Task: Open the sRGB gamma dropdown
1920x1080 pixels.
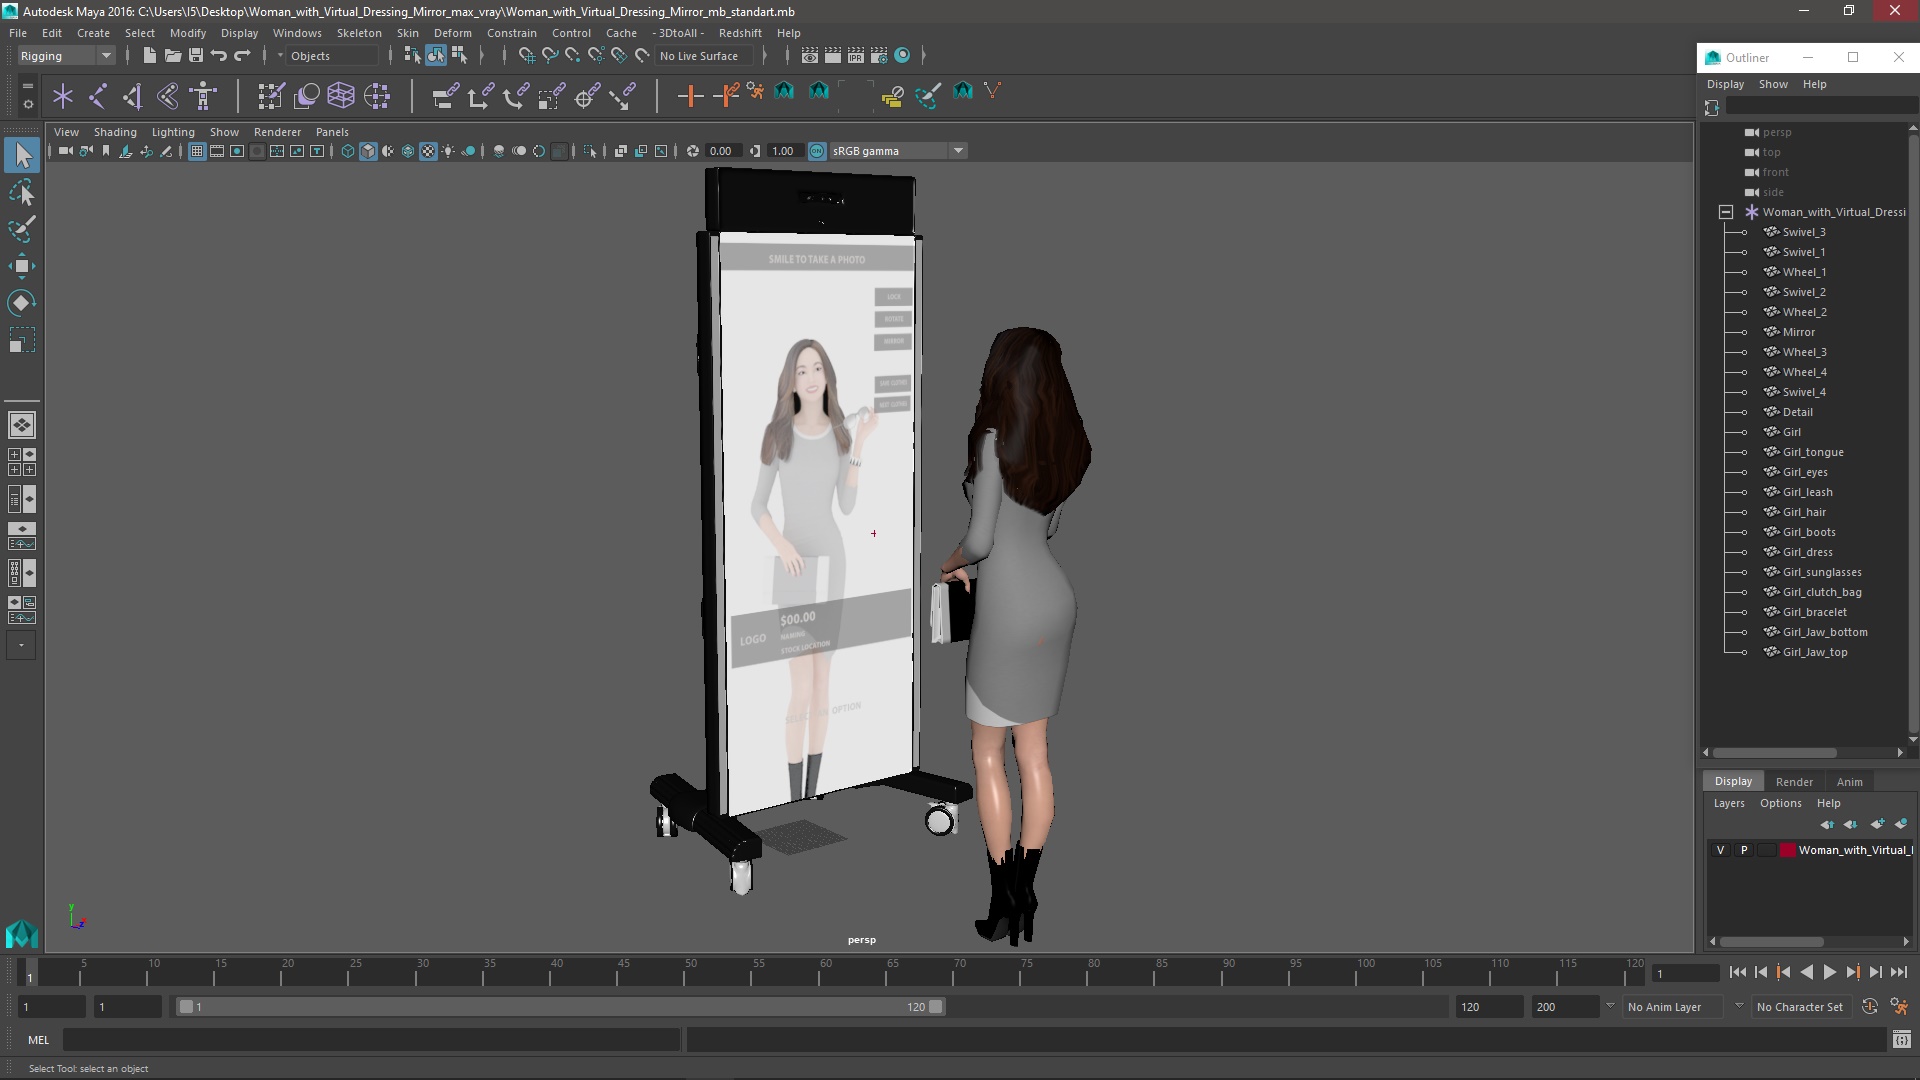Action: pos(897,151)
